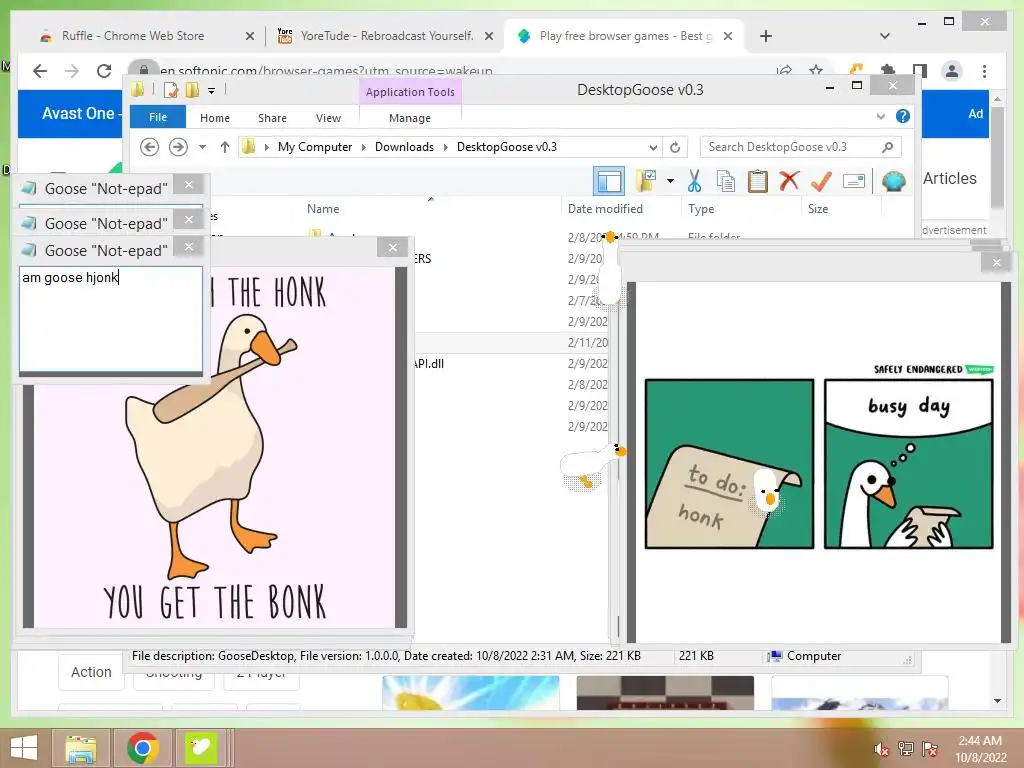Click the new folder icon in quick access toolbar
The height and width of the screenshot is (768, 1024).
[x=193, y=90]
